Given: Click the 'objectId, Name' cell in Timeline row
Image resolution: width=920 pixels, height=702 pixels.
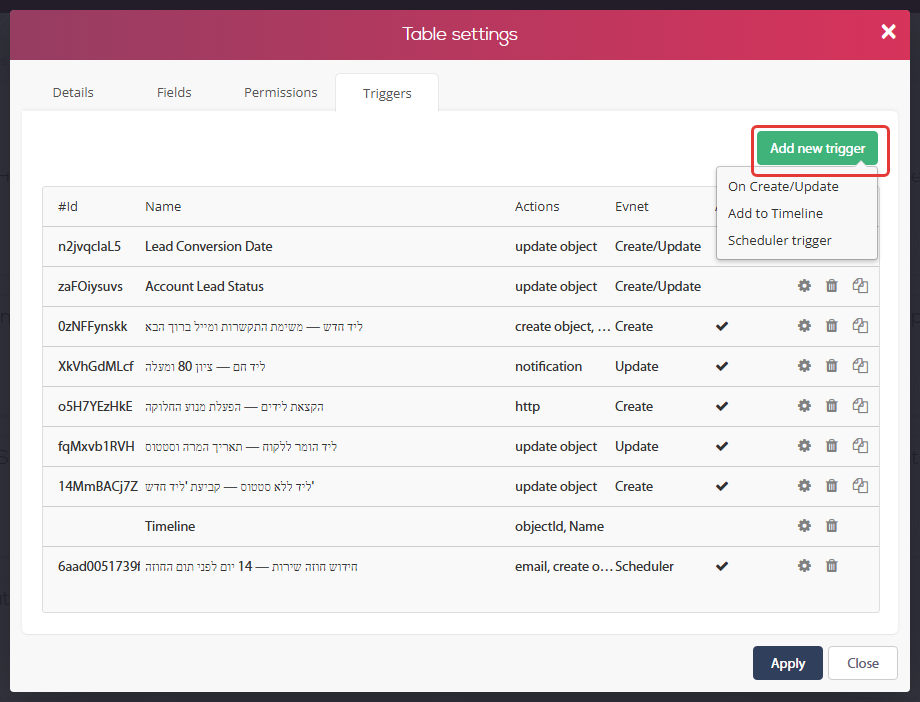Looking at the screenshot, I should click(559, 526).
